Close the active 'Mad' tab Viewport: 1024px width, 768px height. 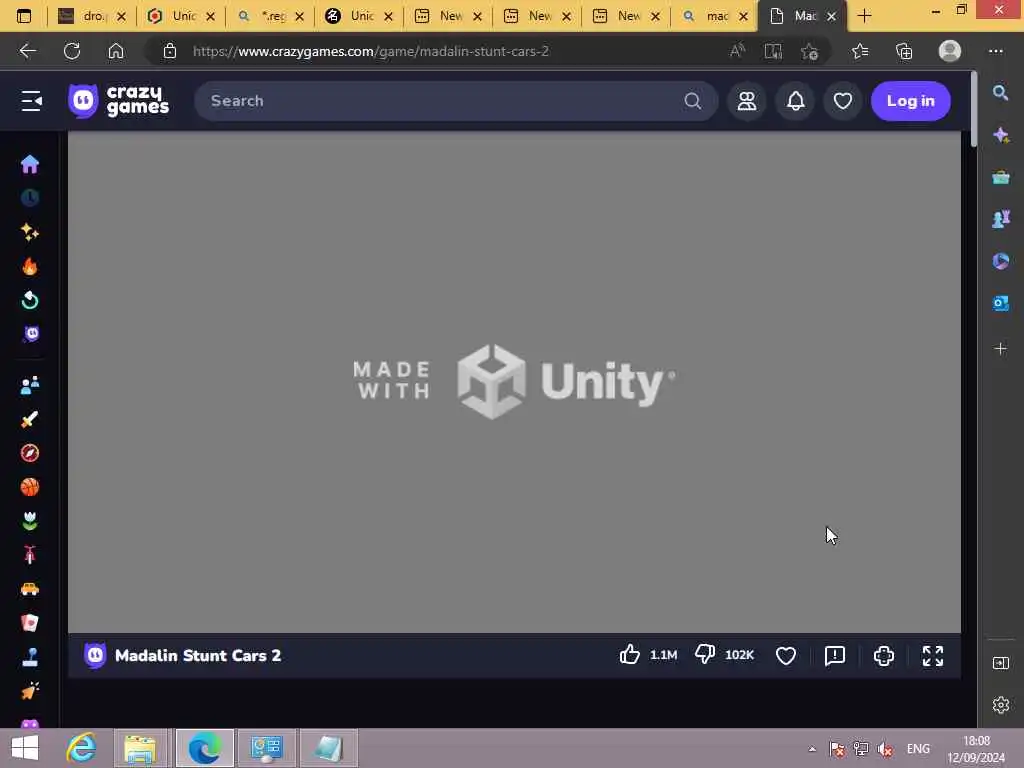pyautogui.click(x=831, y=16)
